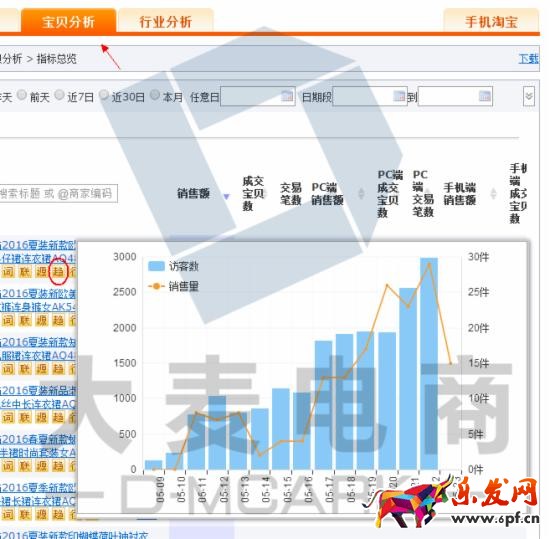Image resolution: width=550 pixels, height=539 pixels.
Task: Switch to the 手机淘宝 tab
Action: pos(491,21)
